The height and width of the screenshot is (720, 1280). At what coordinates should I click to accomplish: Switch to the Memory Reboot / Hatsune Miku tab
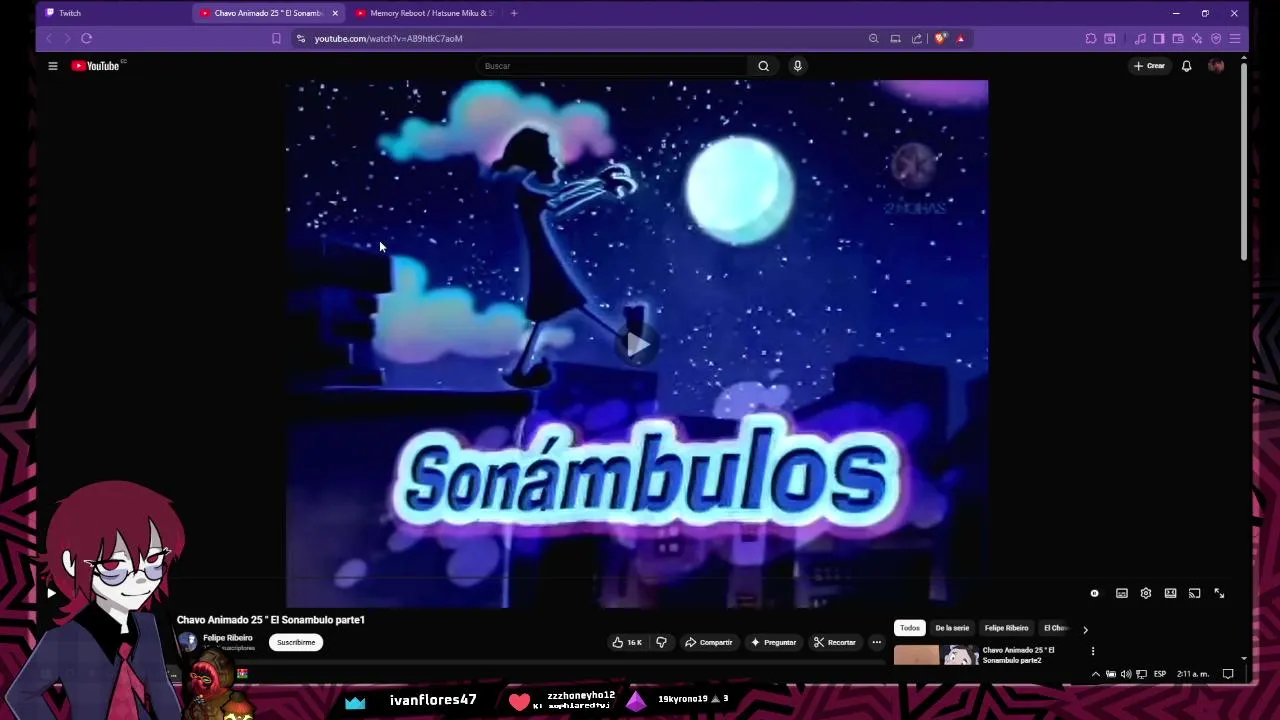click(x=428, y=13)
